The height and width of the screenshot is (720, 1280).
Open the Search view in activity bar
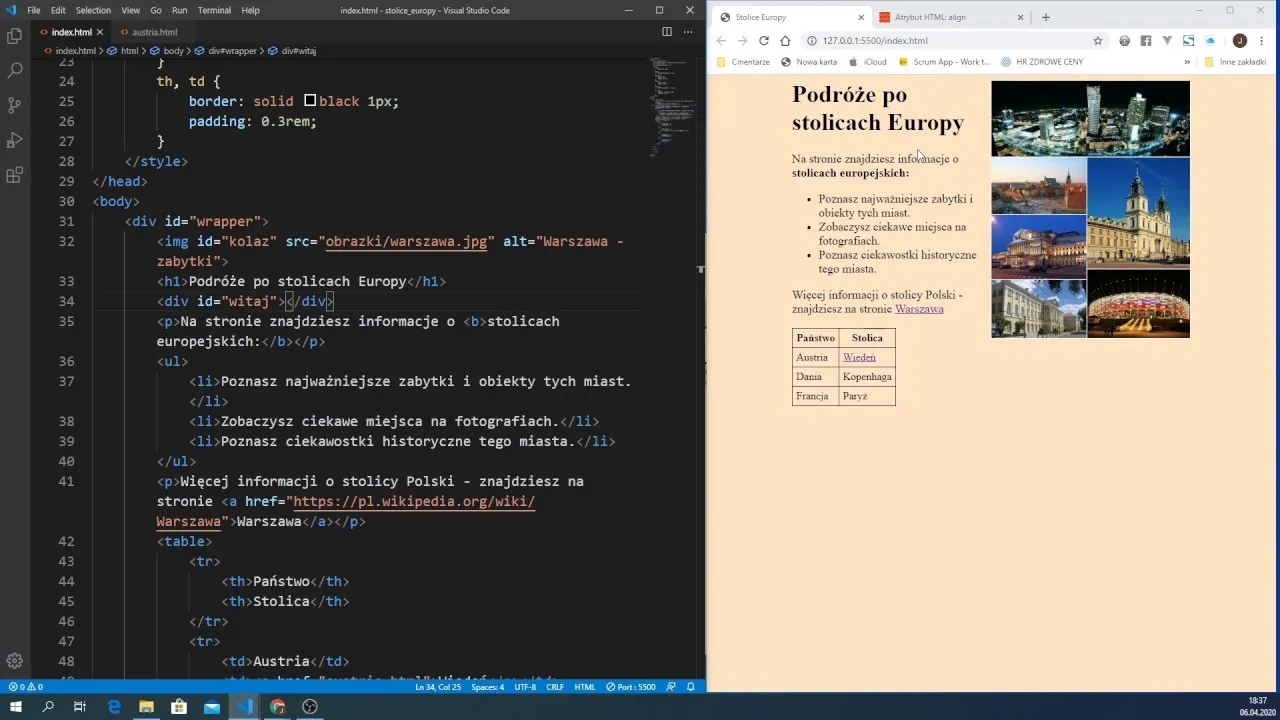(14, 70)
